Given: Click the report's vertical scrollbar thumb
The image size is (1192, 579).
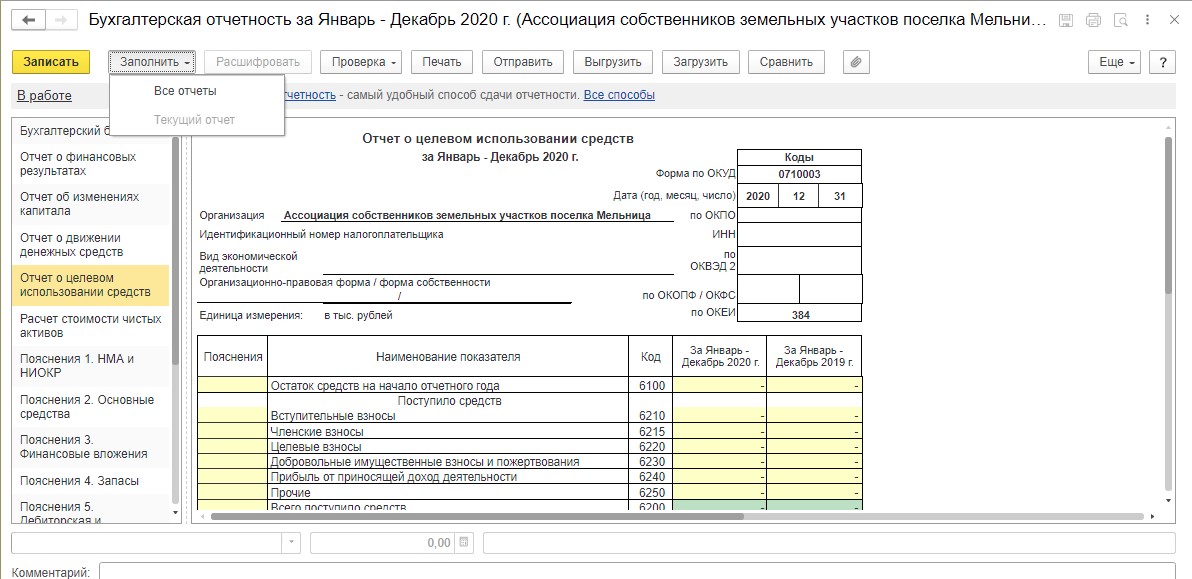Looking at the screenshot, I should (x=1169, y=215).
